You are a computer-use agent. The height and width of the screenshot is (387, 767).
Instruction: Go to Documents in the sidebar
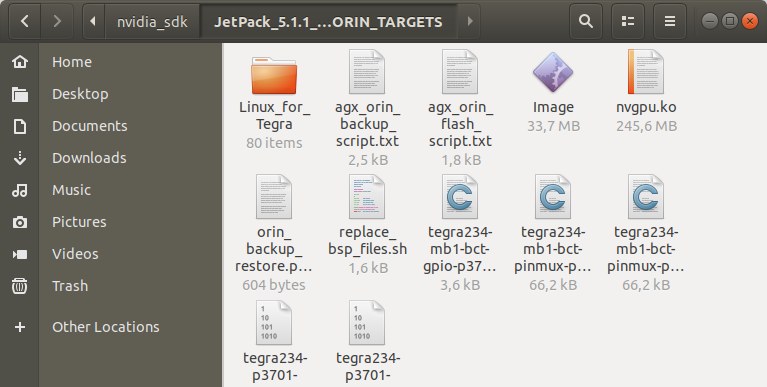(x=90, y=126)
